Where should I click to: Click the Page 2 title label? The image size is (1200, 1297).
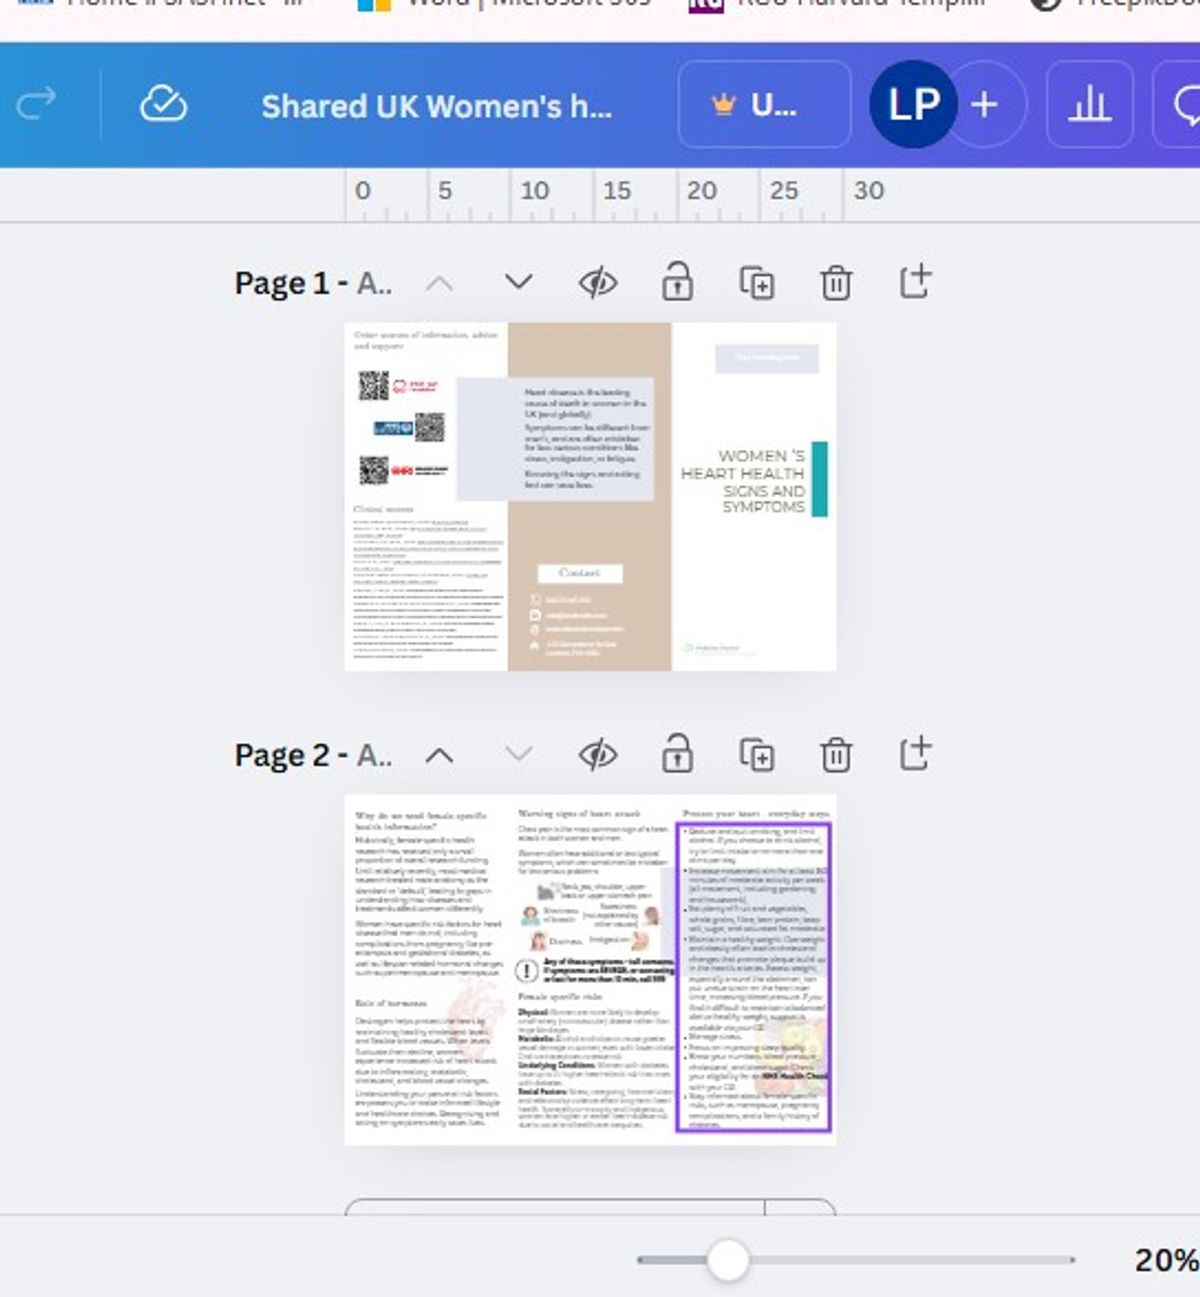(313, 756)
